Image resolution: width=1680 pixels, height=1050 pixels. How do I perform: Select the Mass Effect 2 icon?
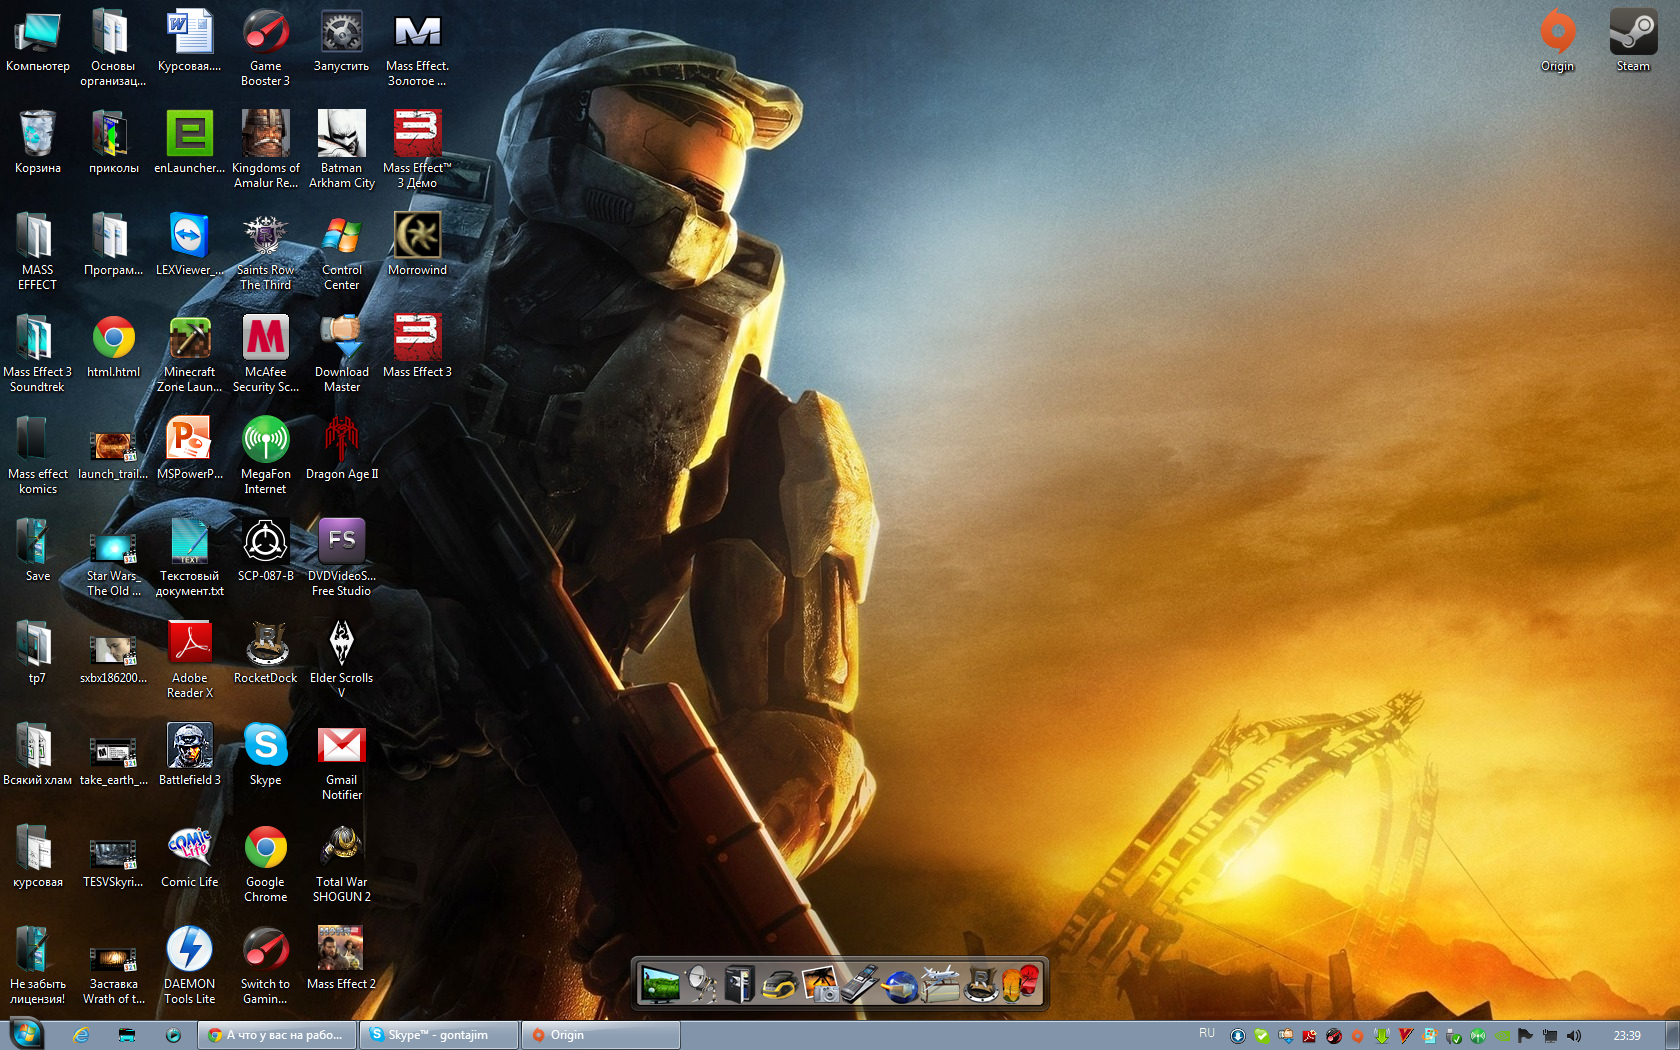click(x=342, y=958)
